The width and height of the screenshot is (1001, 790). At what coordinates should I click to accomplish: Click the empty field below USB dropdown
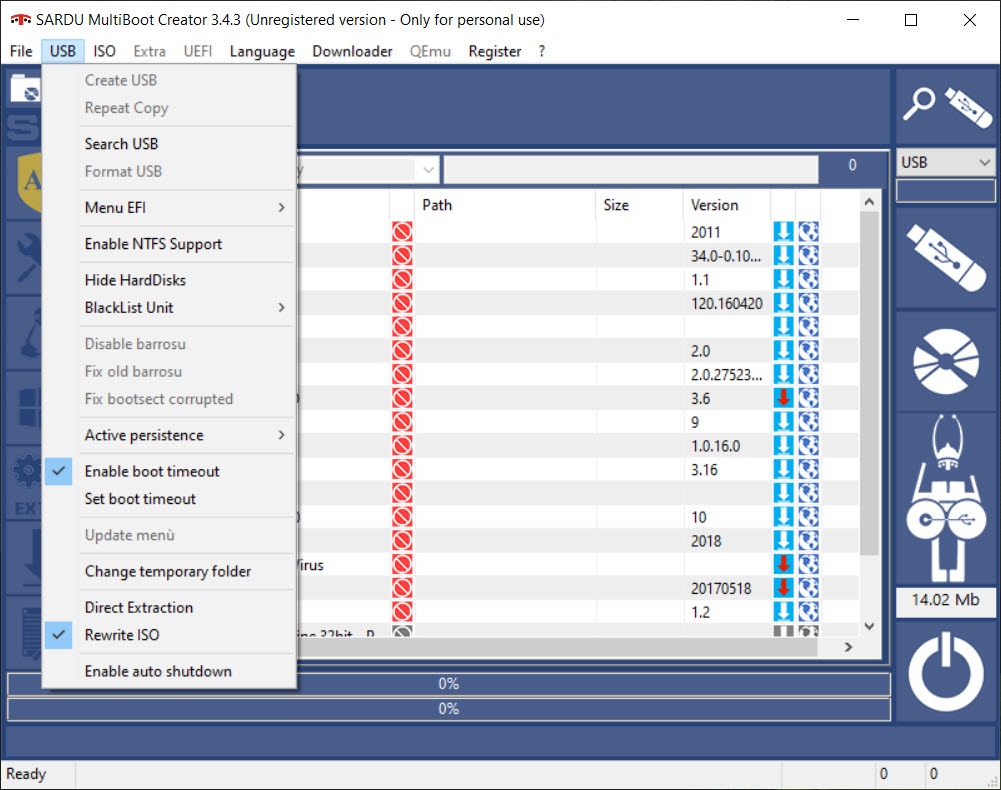coord(945,191)
